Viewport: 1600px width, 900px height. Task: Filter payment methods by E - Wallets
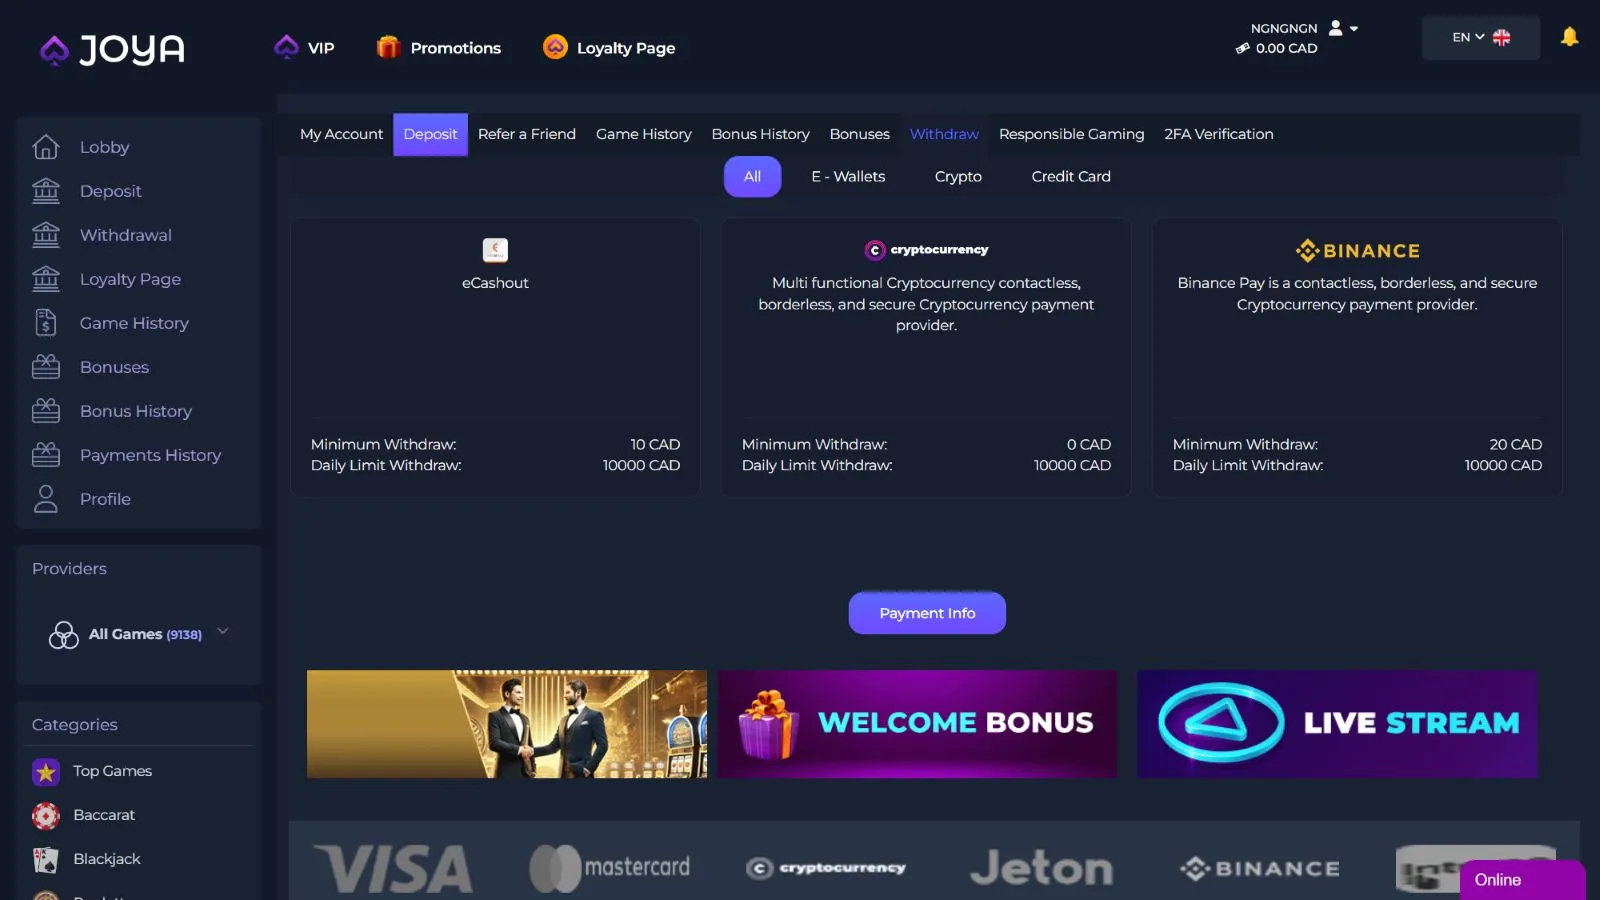click(848, 177)
